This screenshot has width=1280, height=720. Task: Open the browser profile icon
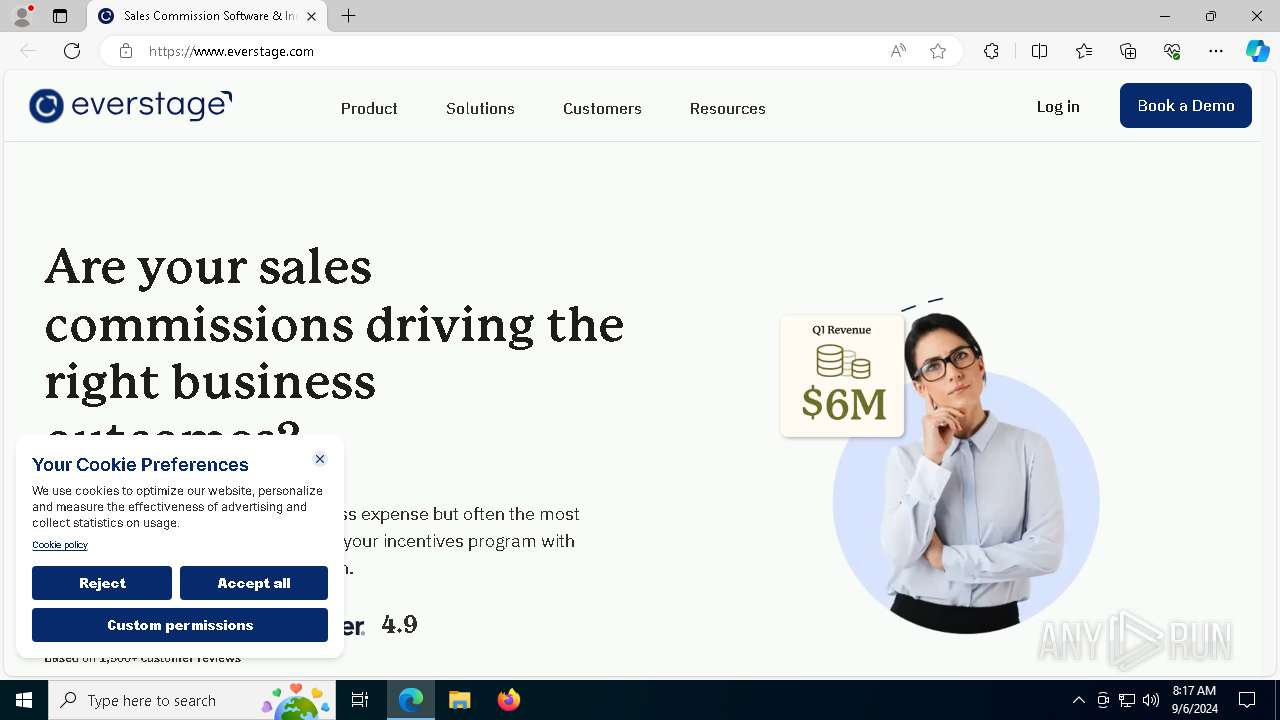22,16
